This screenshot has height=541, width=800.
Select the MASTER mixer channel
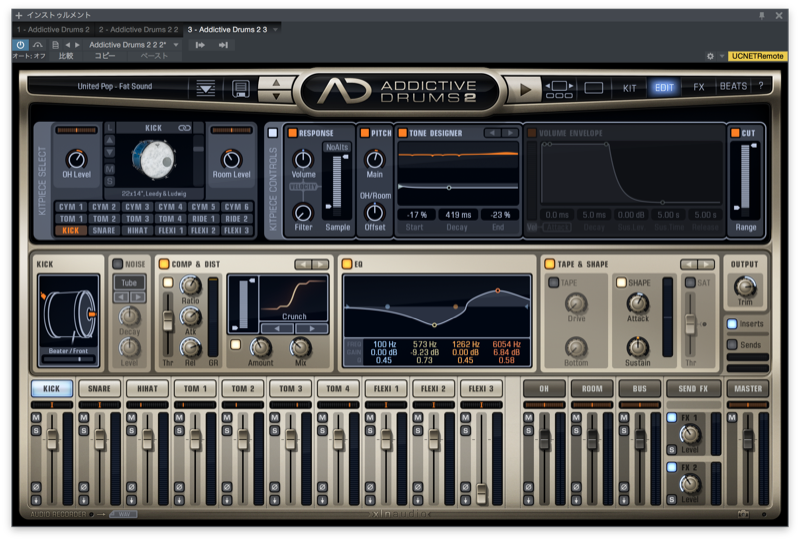tap(748, 389)
